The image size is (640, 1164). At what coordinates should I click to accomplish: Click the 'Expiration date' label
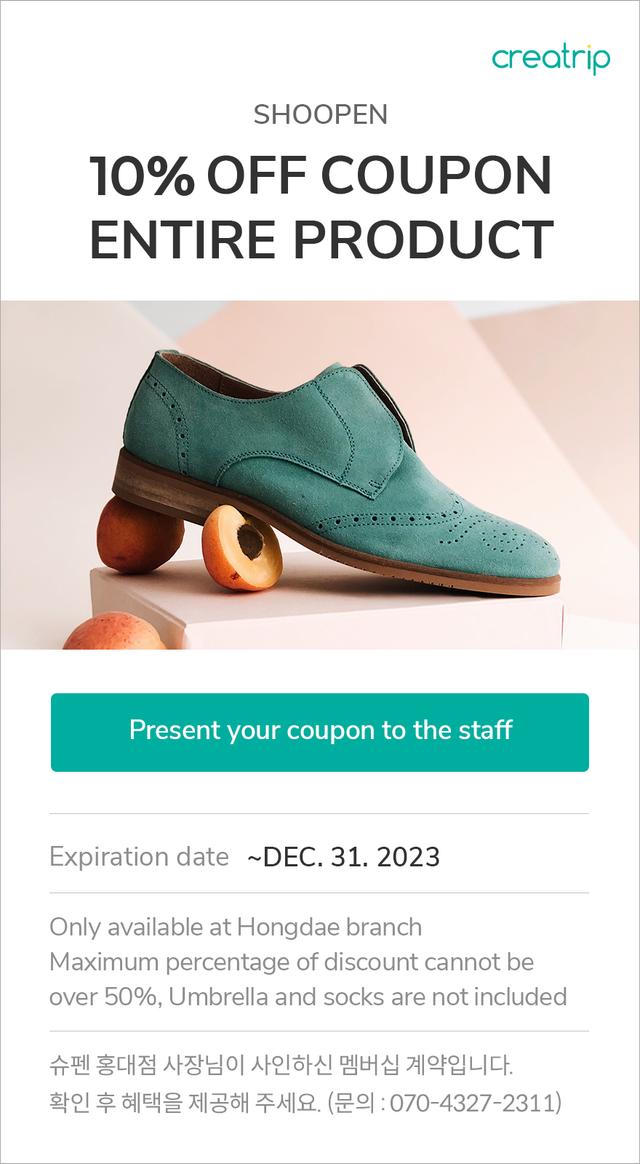(139, 857)
